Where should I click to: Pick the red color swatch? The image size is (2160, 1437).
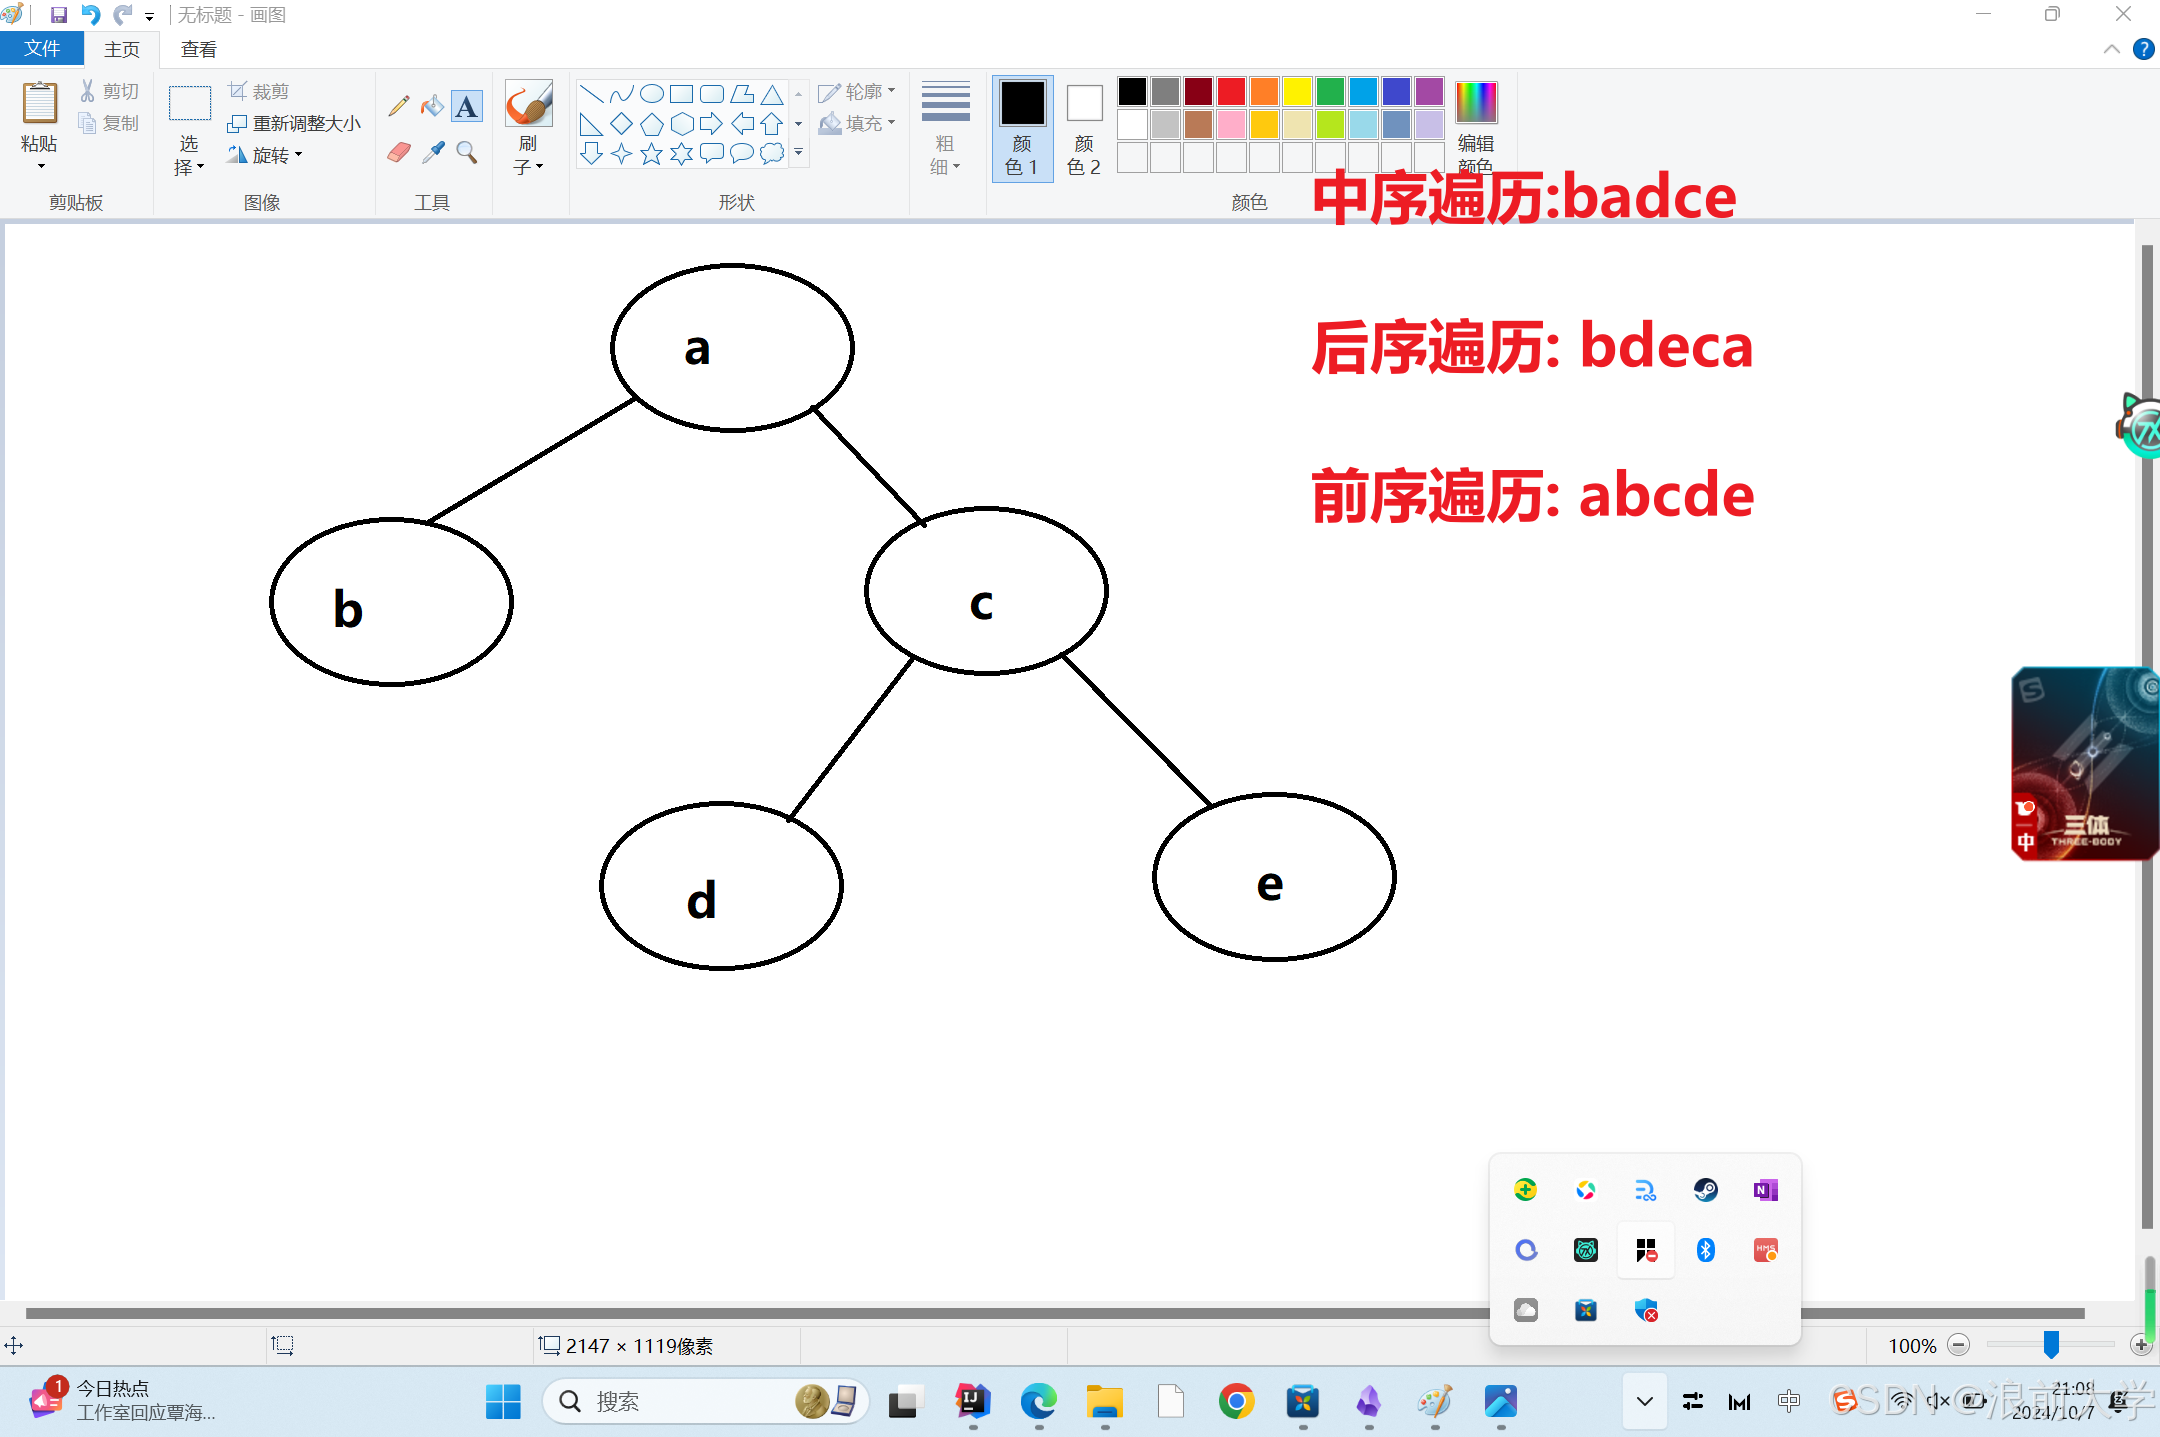pos(1230,91)
